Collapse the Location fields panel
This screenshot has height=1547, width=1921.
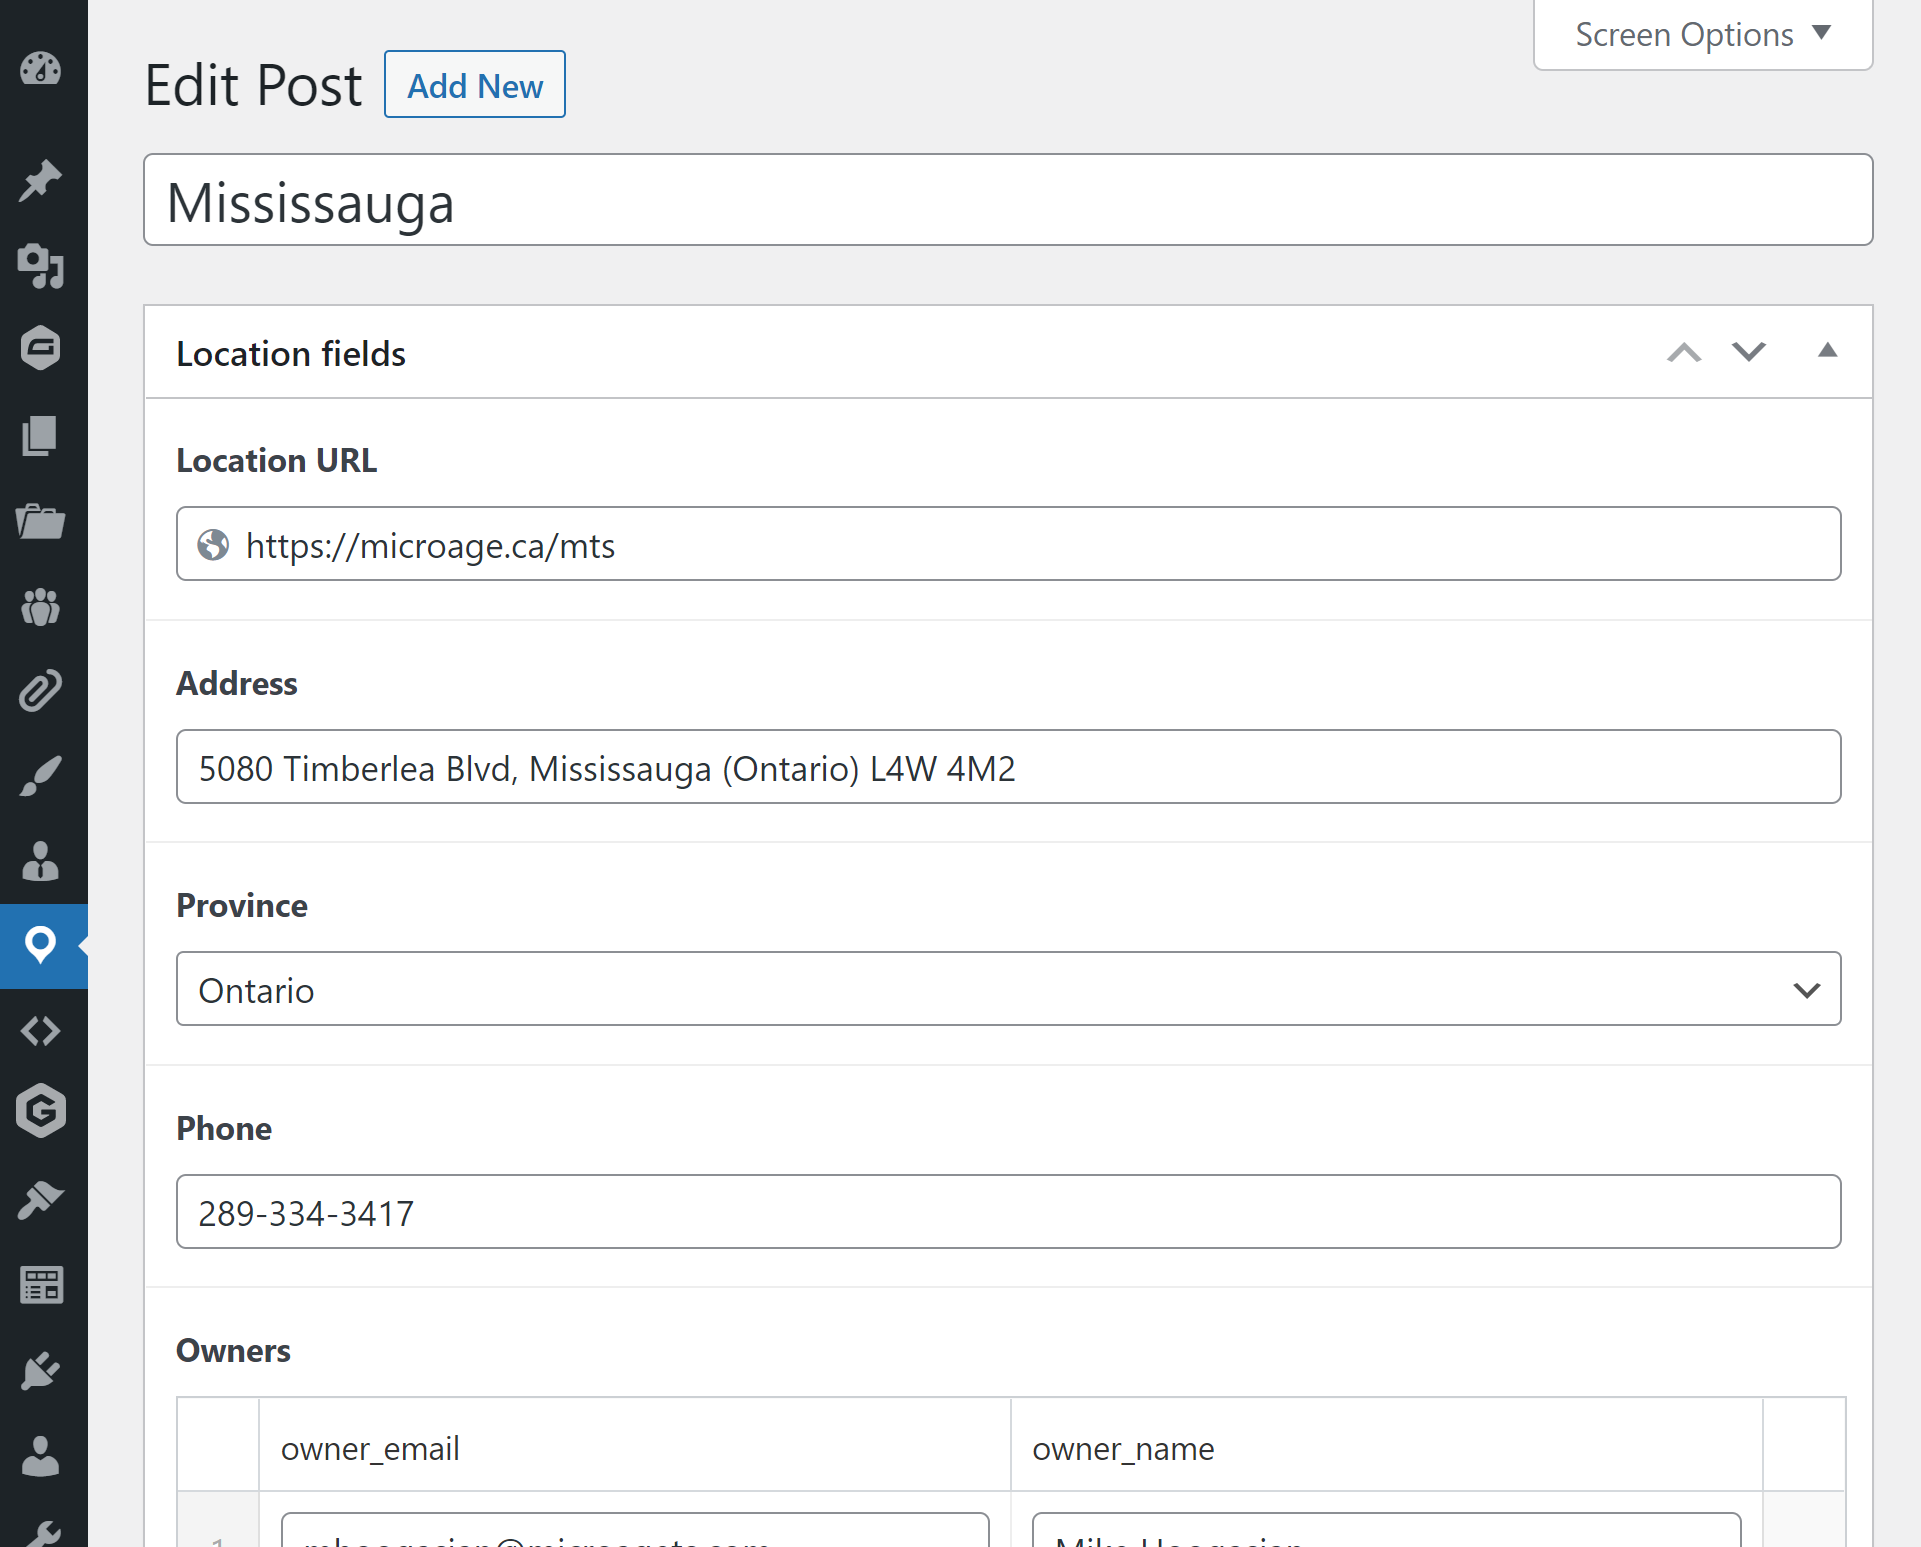click(x=1828, y=351)
